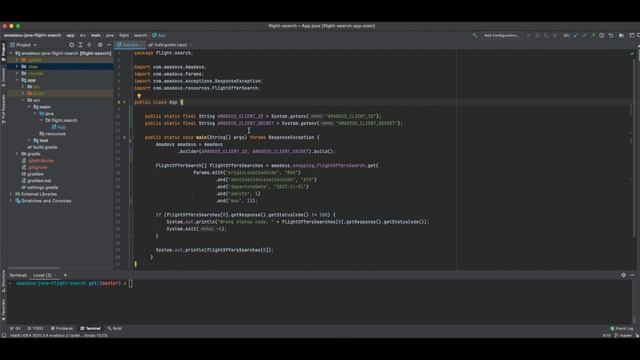Collapse the app module folder
640x360 pixels.
(x=17, y=80)
